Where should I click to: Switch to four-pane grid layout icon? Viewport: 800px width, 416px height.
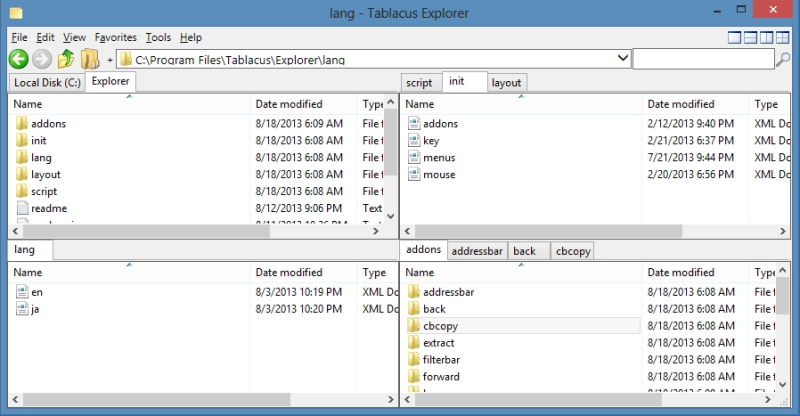(782, 37)
